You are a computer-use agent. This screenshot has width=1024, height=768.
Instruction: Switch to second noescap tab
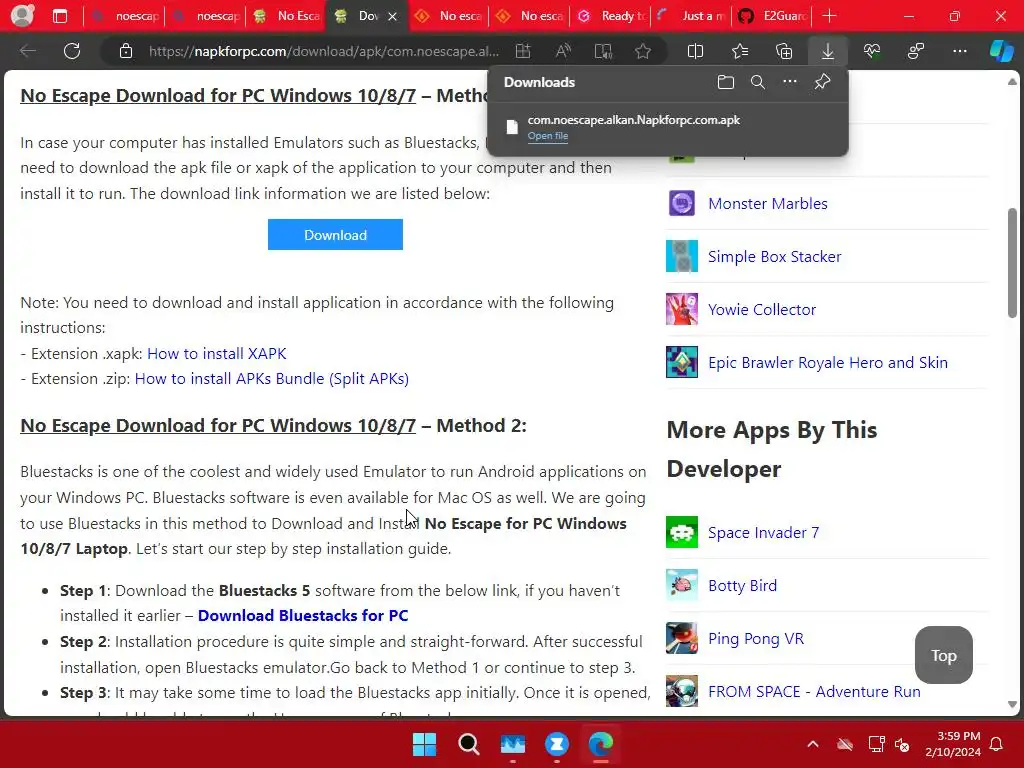(x=205, y=16)
